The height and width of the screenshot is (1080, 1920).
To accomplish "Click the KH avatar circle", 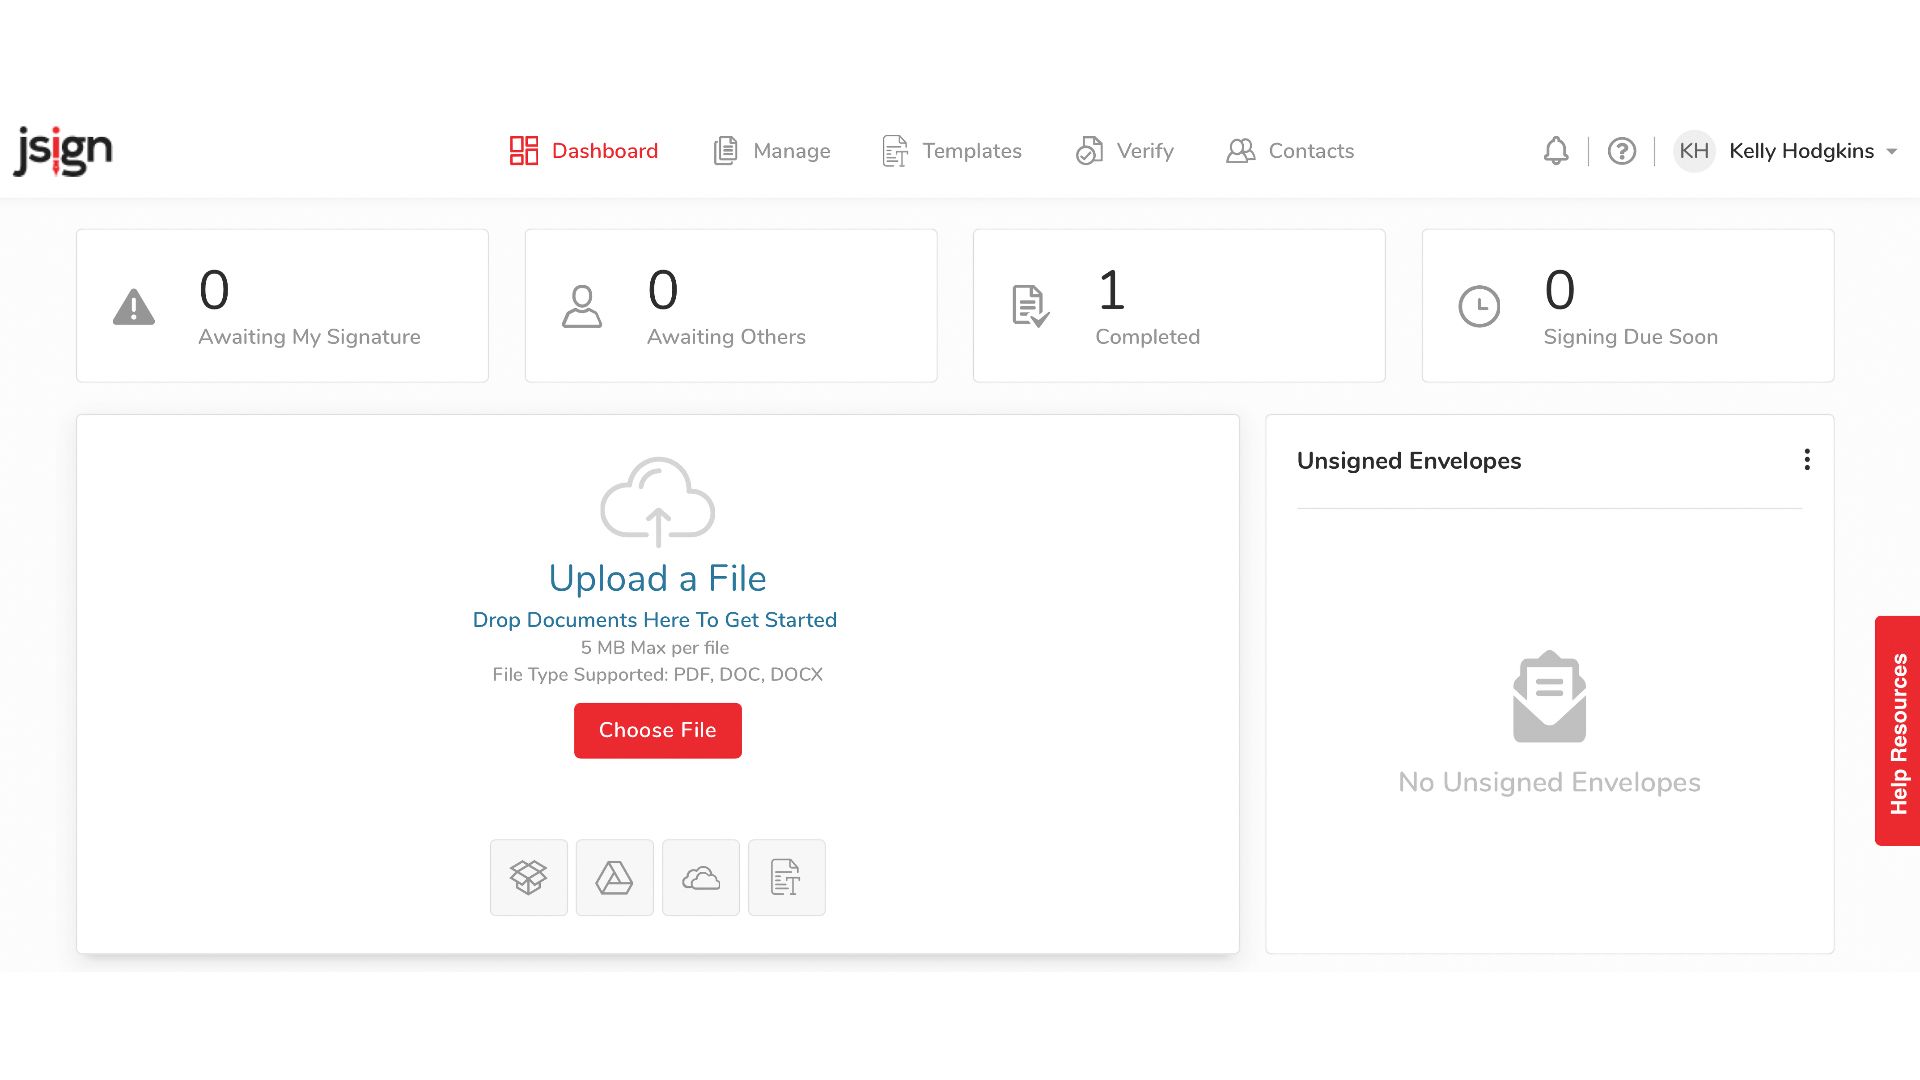I will 1693,151.
